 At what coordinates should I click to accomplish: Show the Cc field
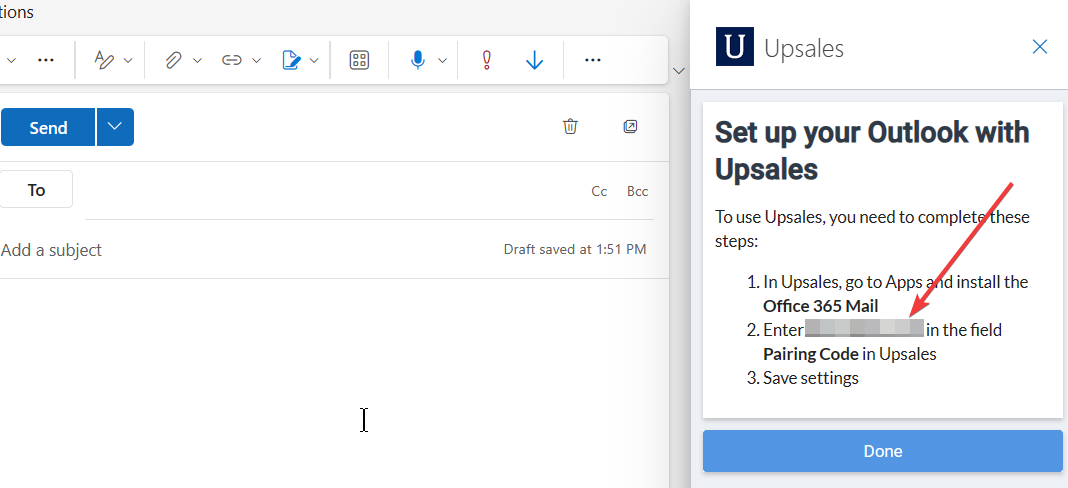599,192
